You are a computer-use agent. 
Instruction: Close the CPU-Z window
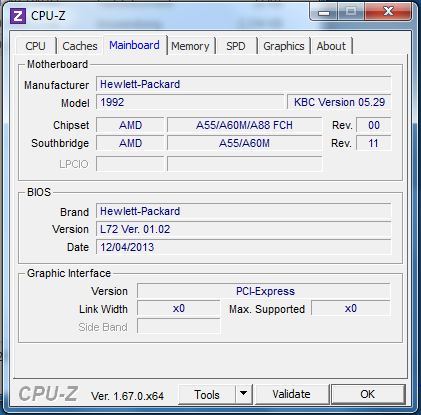coord(388,12)
